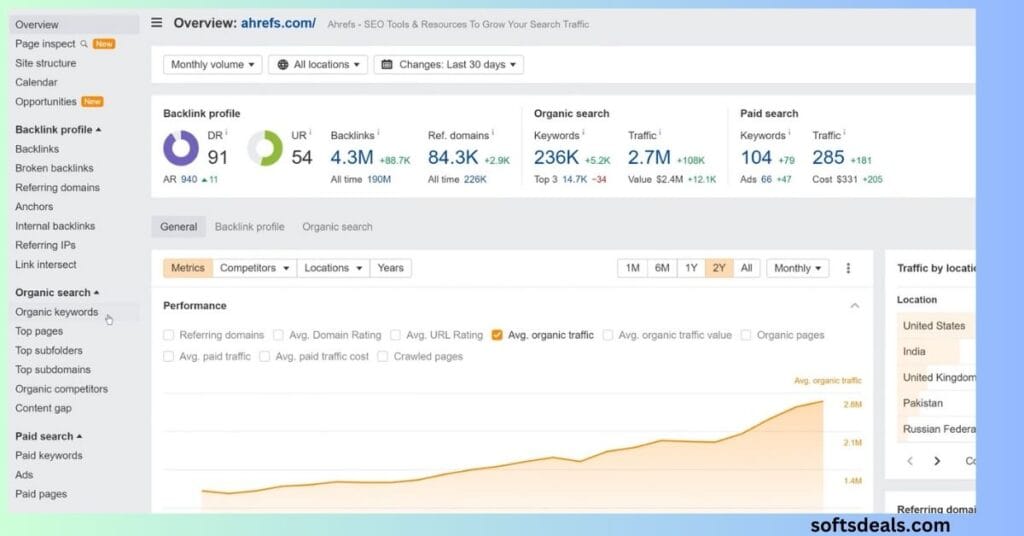Click the info icon next to Backlinks
Screen dimensions: 1024x536
[x=378, y=133]
